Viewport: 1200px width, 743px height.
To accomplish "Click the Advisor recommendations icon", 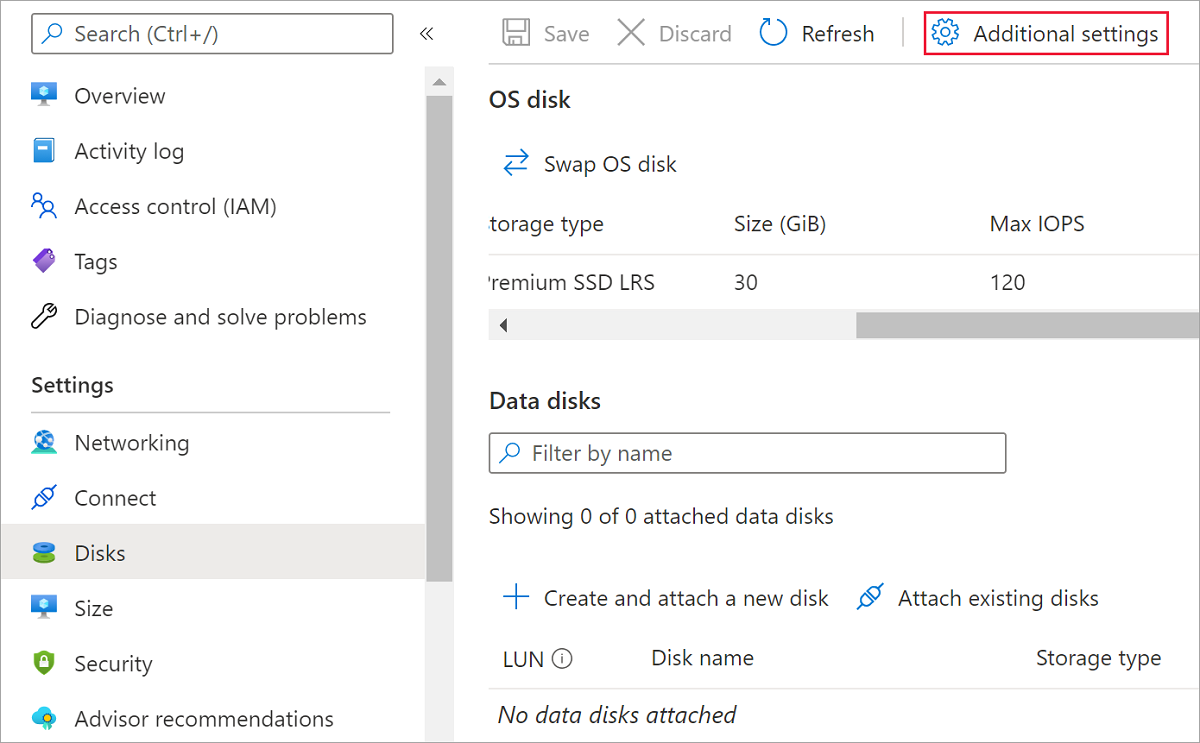I will [x=44, y=718].
